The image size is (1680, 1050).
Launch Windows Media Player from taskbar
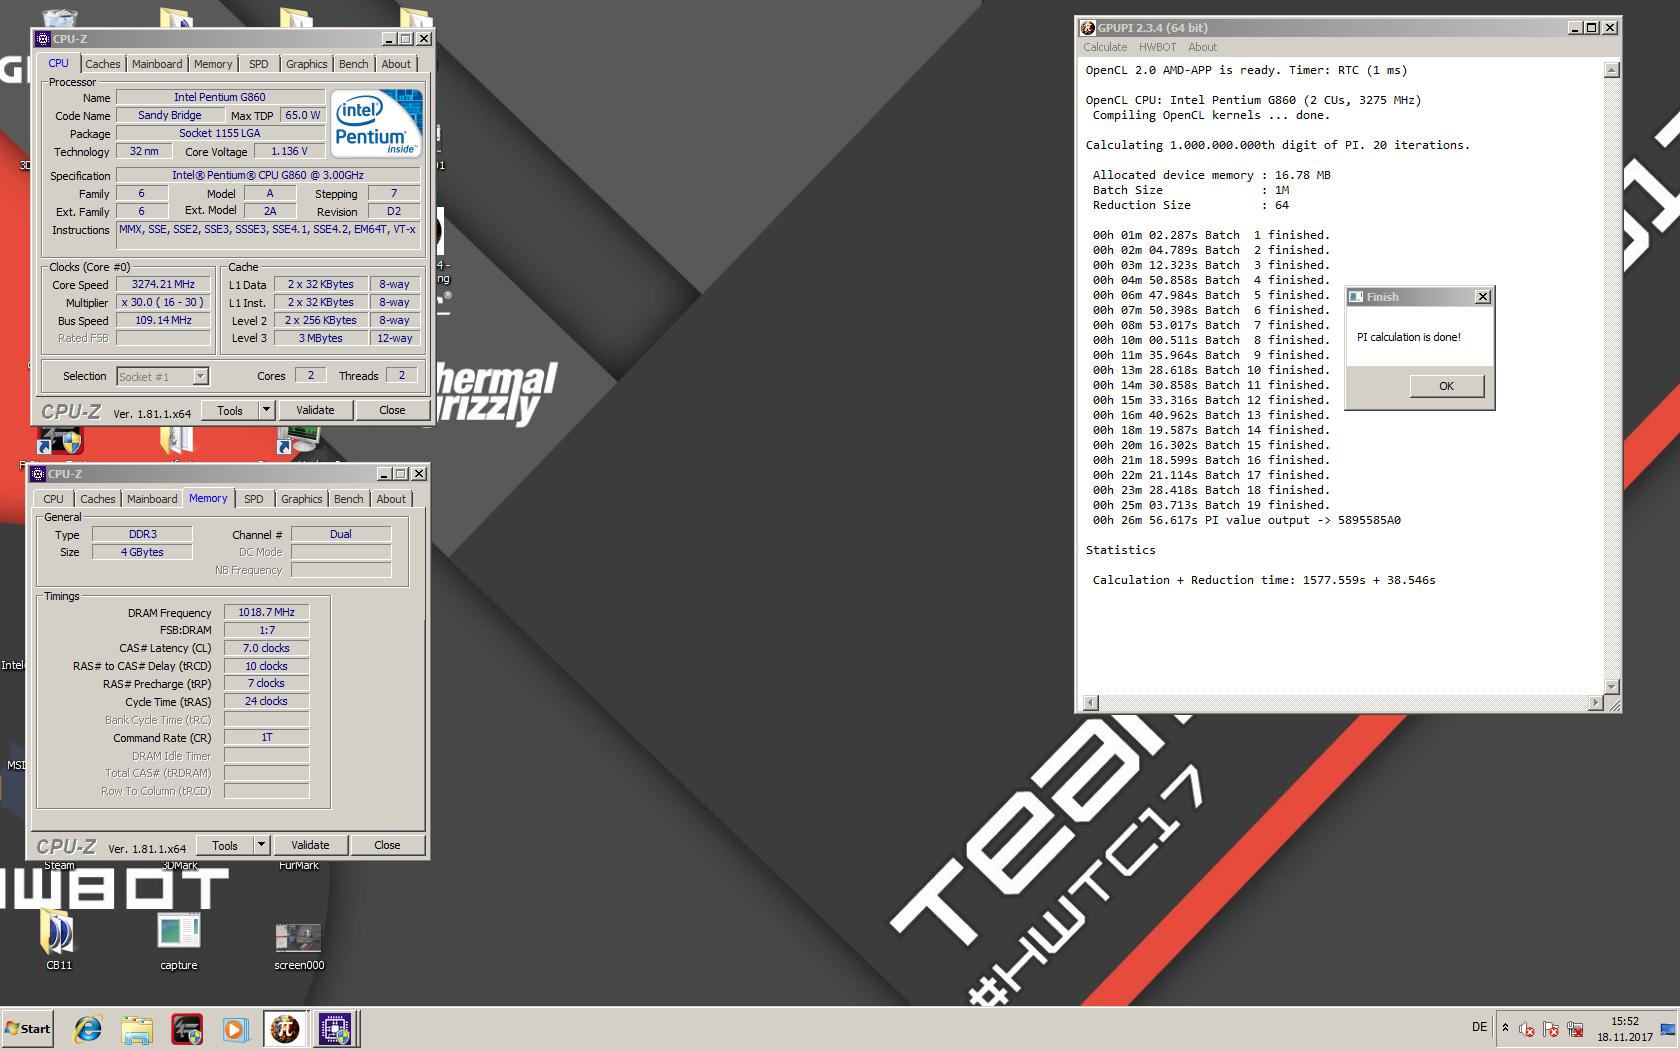(235, 1028)
